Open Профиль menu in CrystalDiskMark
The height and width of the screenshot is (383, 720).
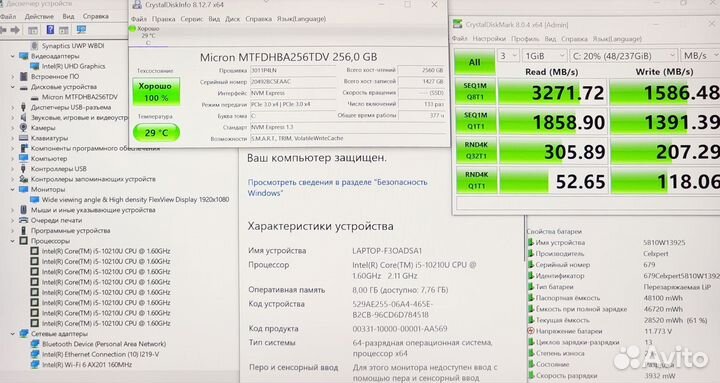pyautogui.click(x=525, y=39)
